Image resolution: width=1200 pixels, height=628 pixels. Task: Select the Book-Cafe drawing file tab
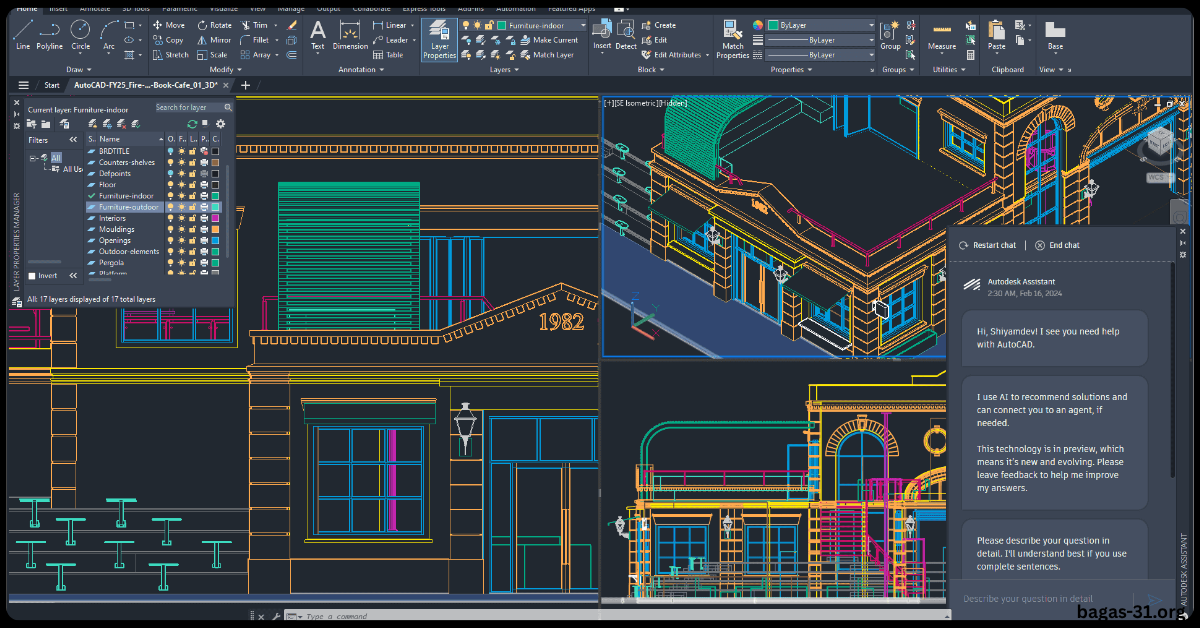pyautogui.click(x=148, y=86)
